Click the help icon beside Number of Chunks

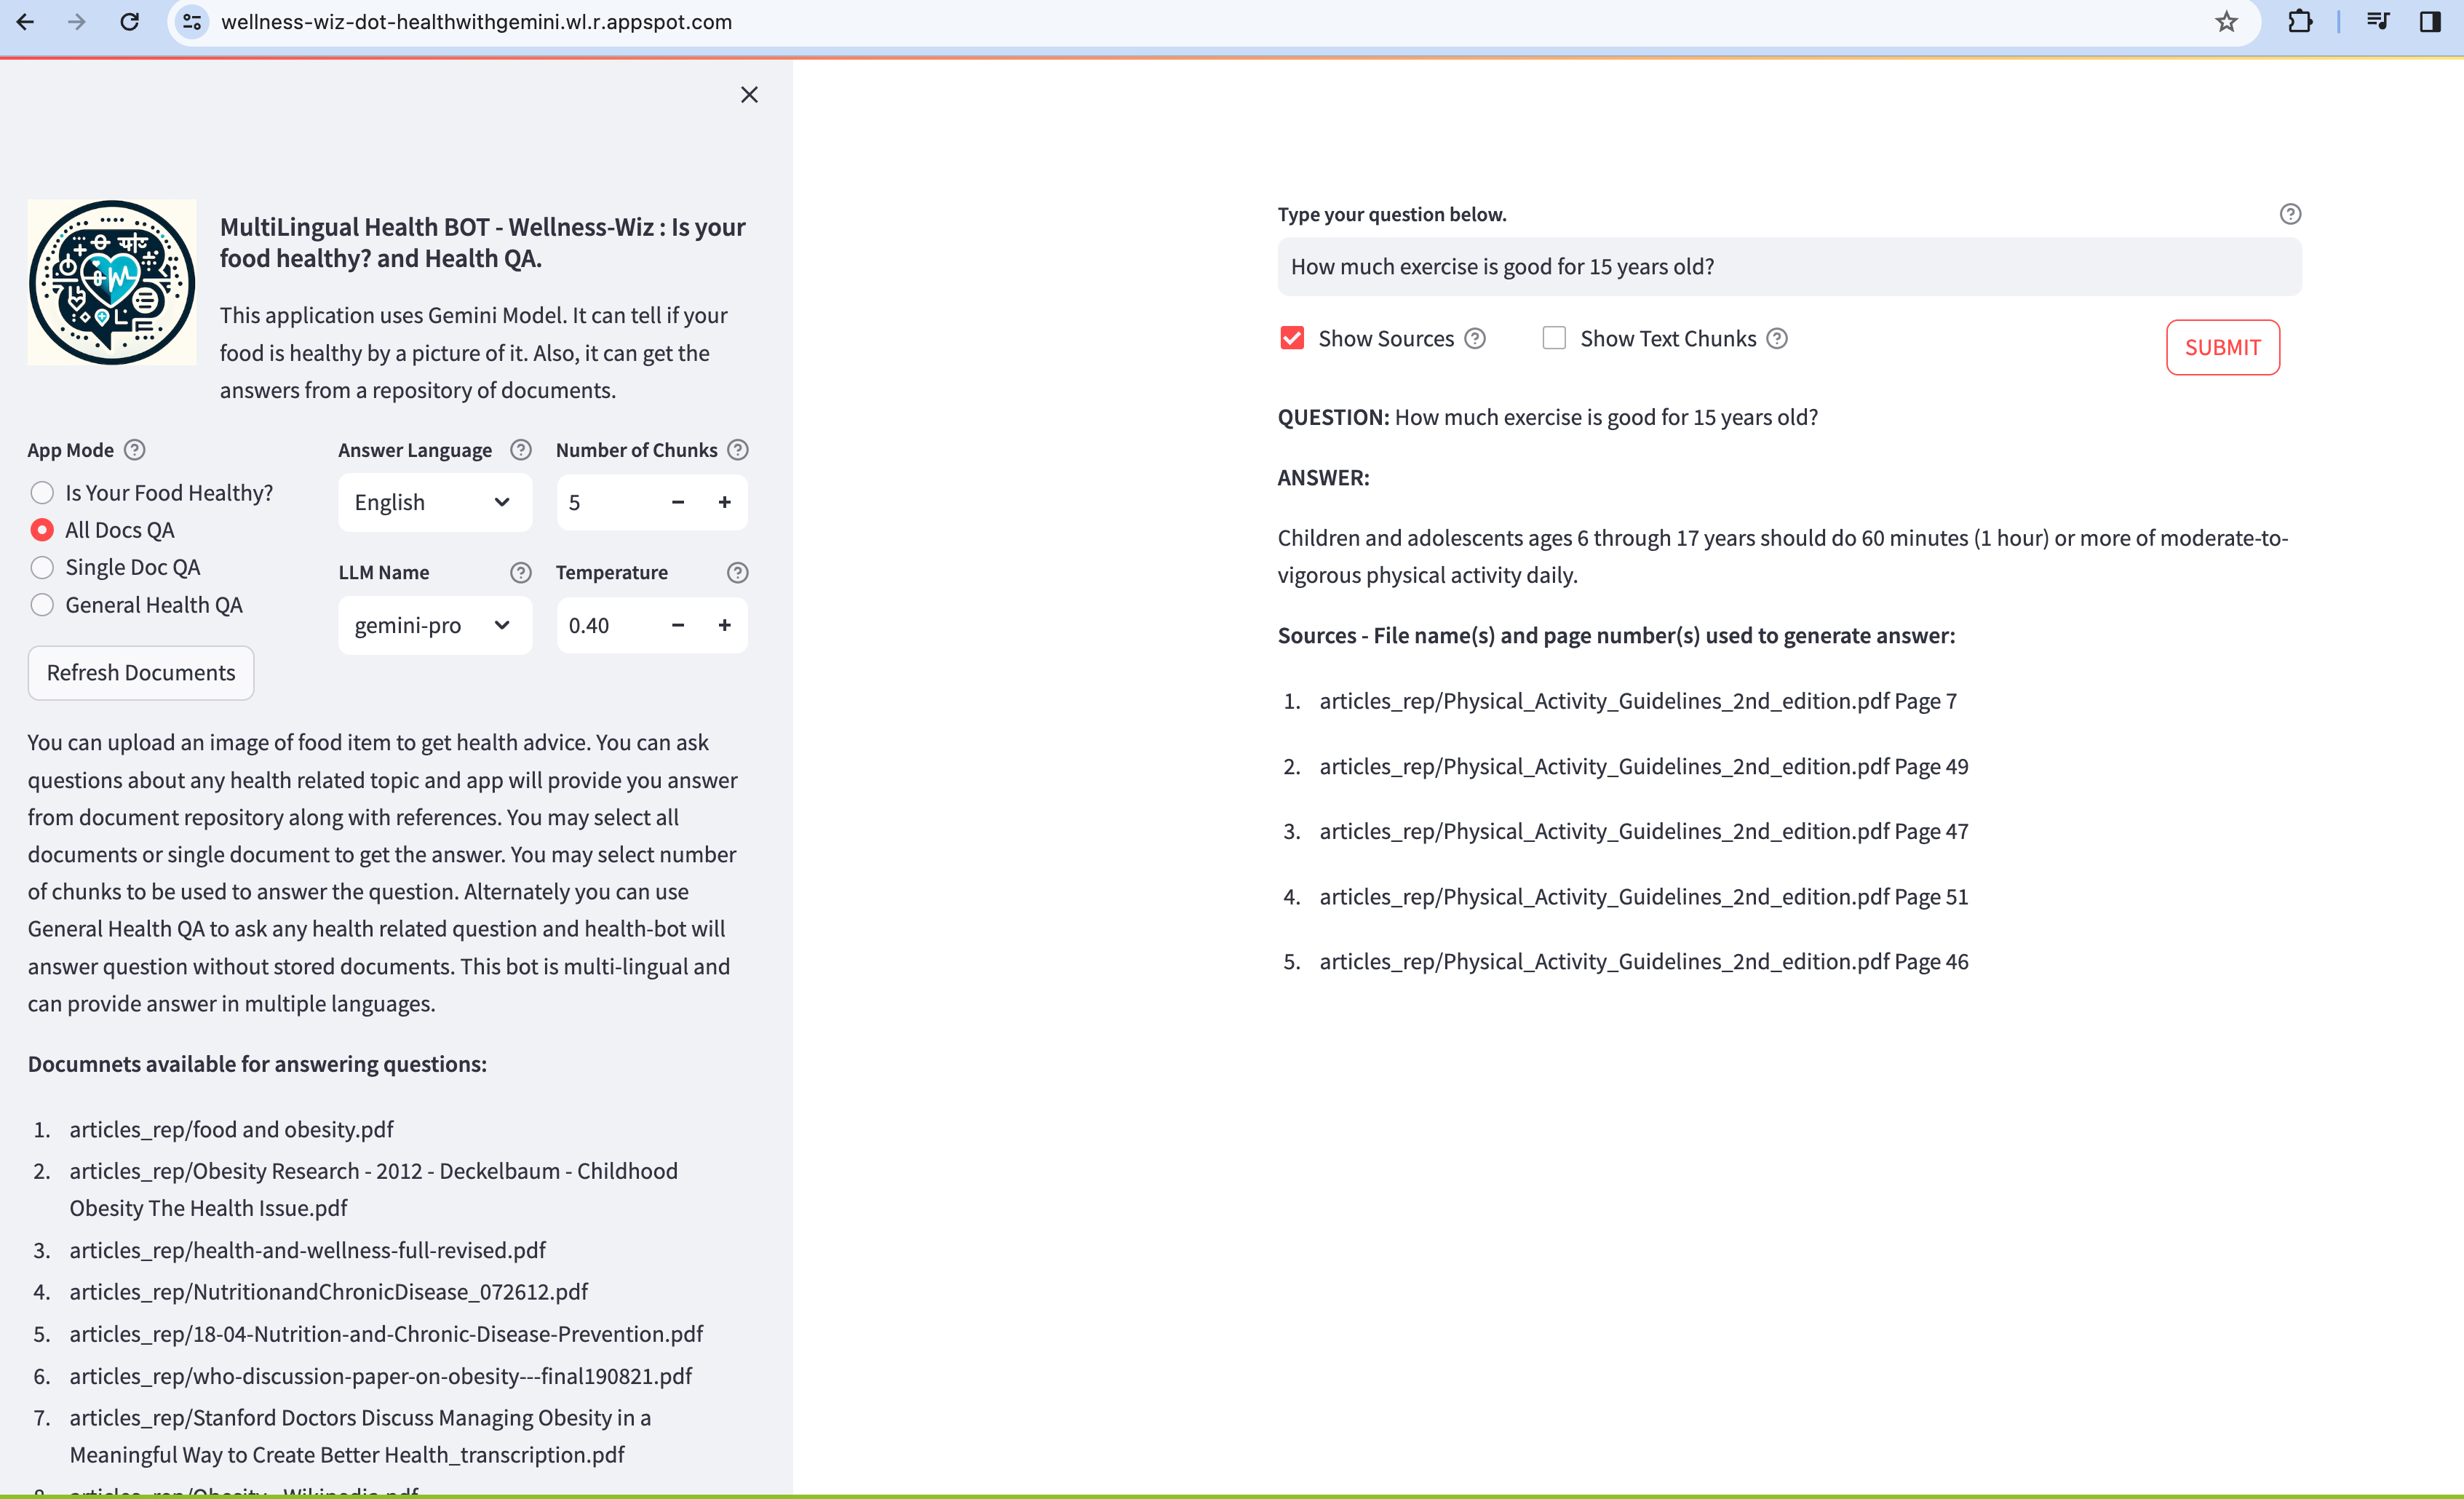point(737,450)
